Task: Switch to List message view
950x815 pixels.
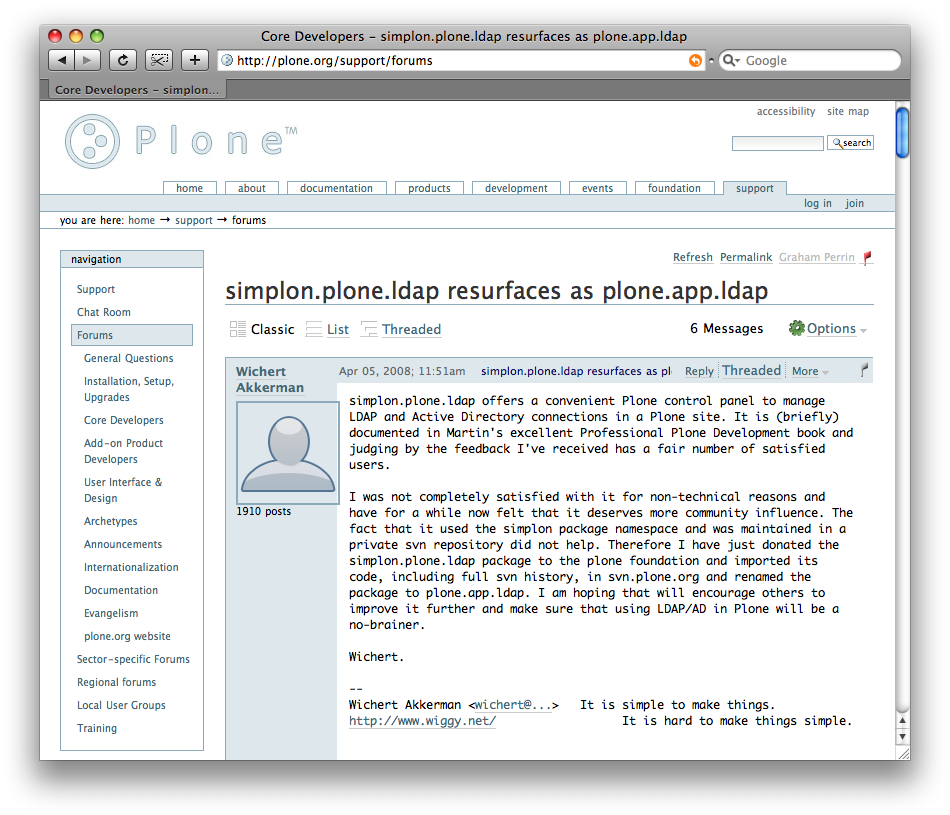Action: (x=328, y=329)
